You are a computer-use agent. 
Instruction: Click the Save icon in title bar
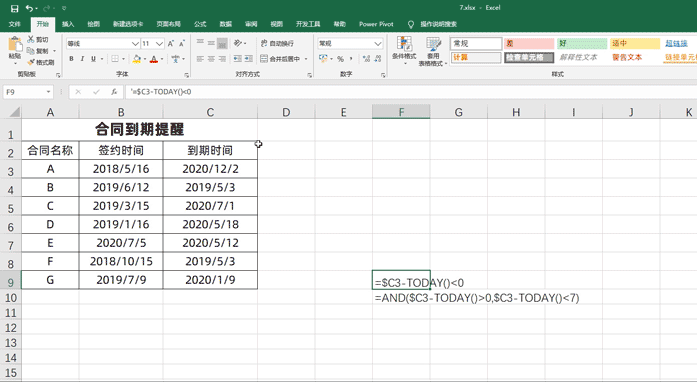(x=14, y=8)
